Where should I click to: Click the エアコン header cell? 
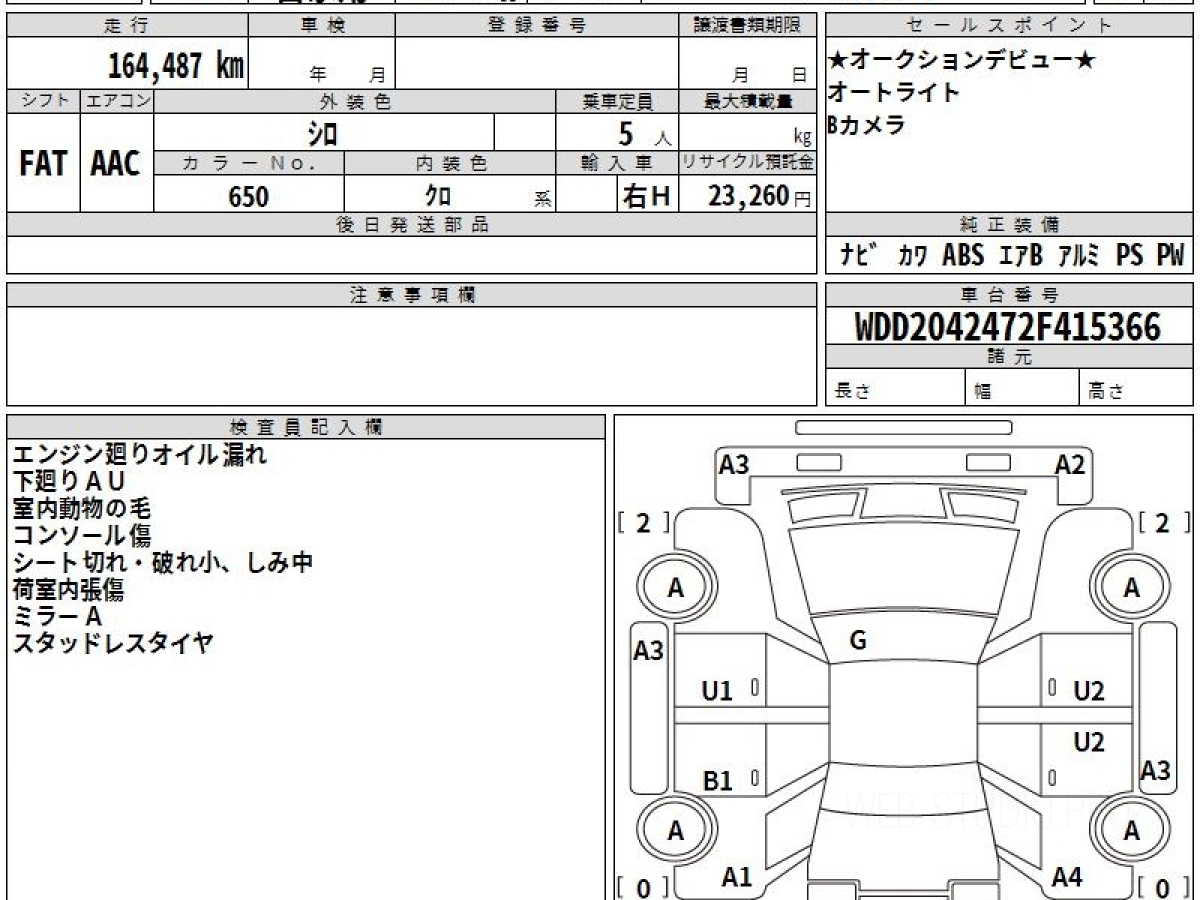tap(117, 101)
